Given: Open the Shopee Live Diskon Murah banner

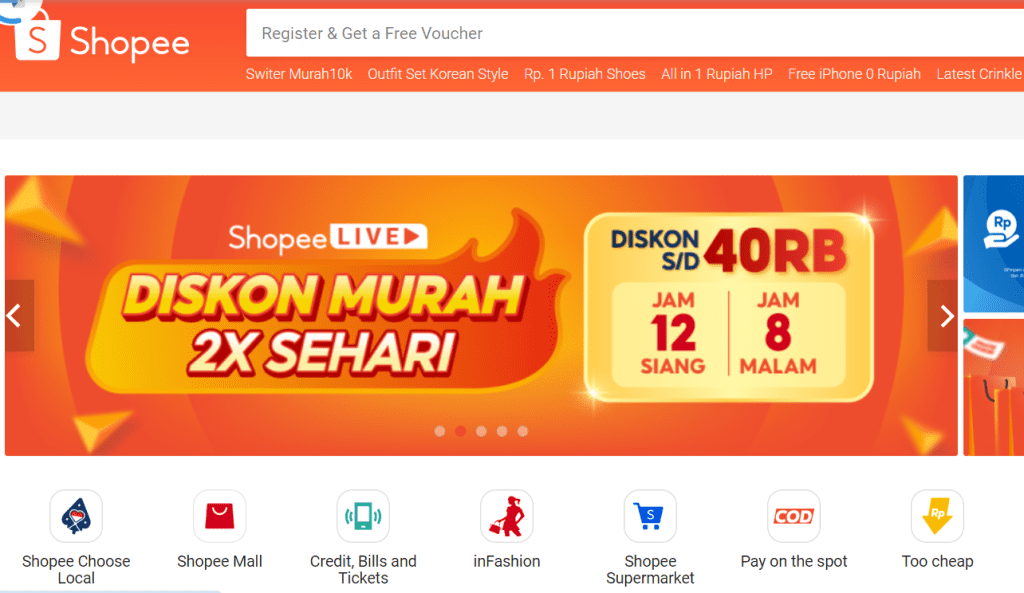Looking at the screenshot, I should coord(481,315).
